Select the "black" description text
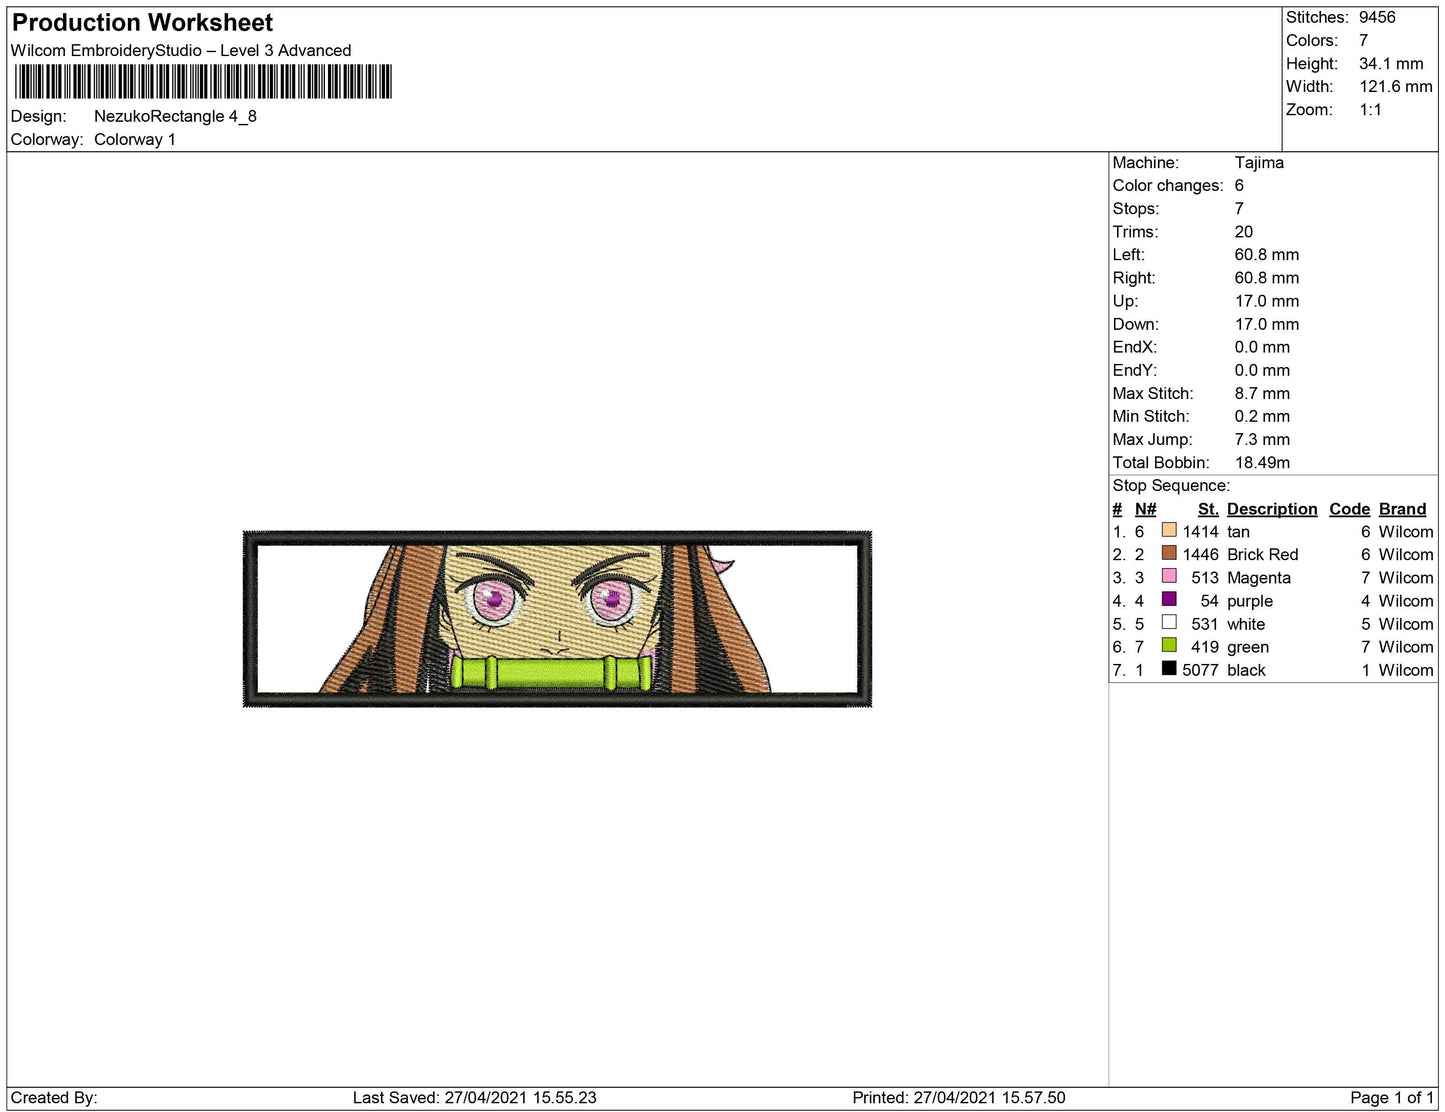1445x1112 pixels. tap(1246, 670)
